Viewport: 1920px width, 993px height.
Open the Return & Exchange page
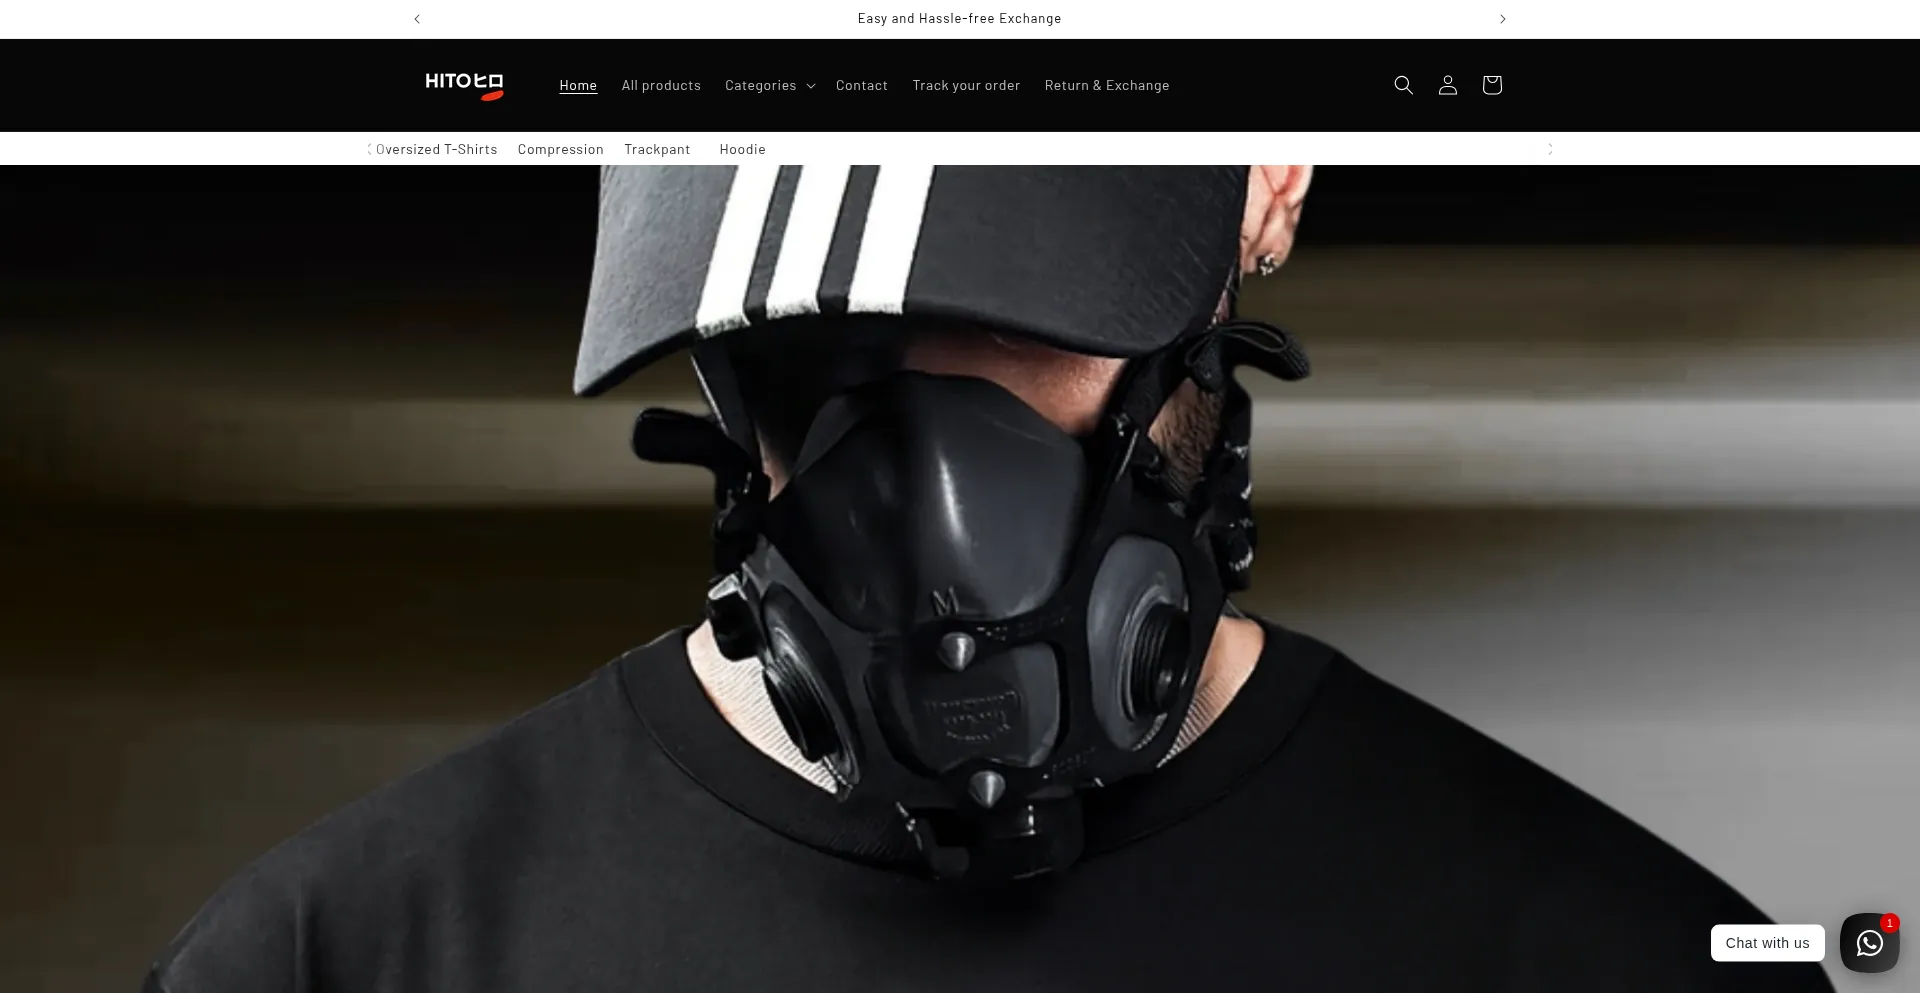1106,86
